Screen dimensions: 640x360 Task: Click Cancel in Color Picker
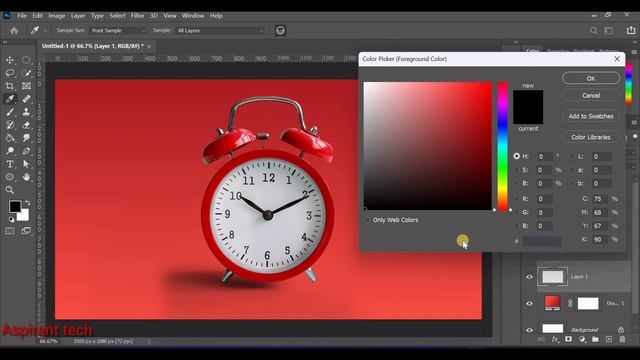point(591,96)
